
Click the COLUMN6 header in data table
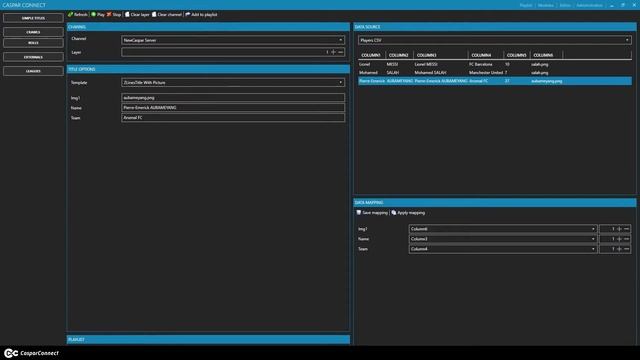pyautogui.click(x=546, y=55)
